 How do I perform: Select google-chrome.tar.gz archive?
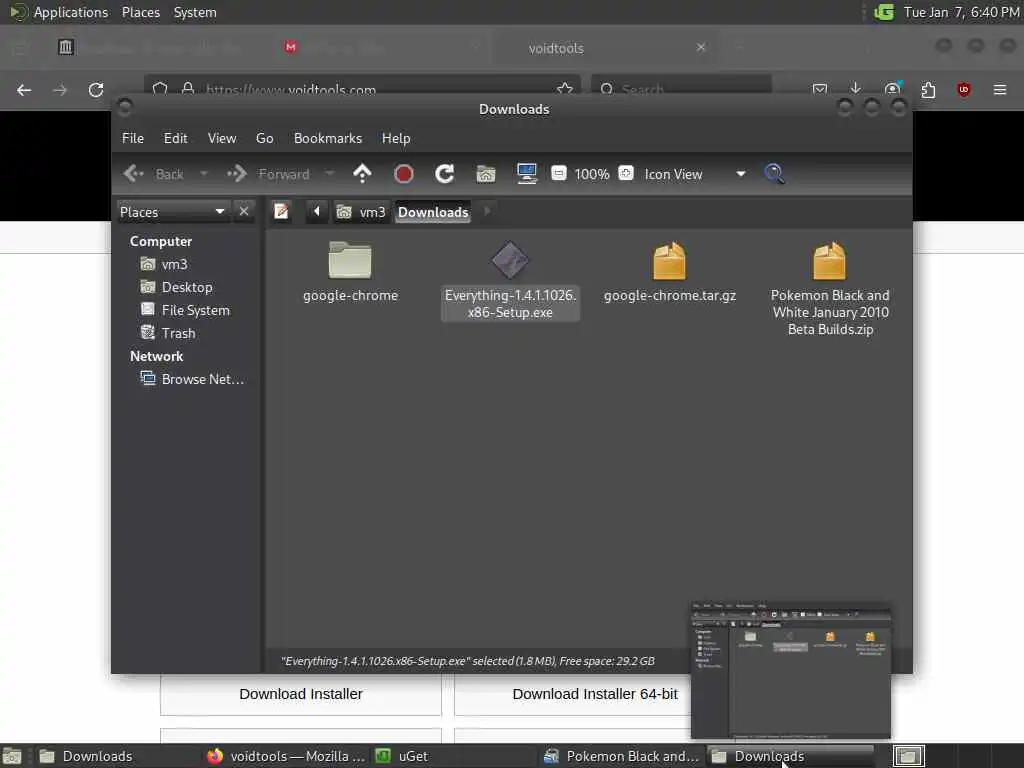[669, 272]
